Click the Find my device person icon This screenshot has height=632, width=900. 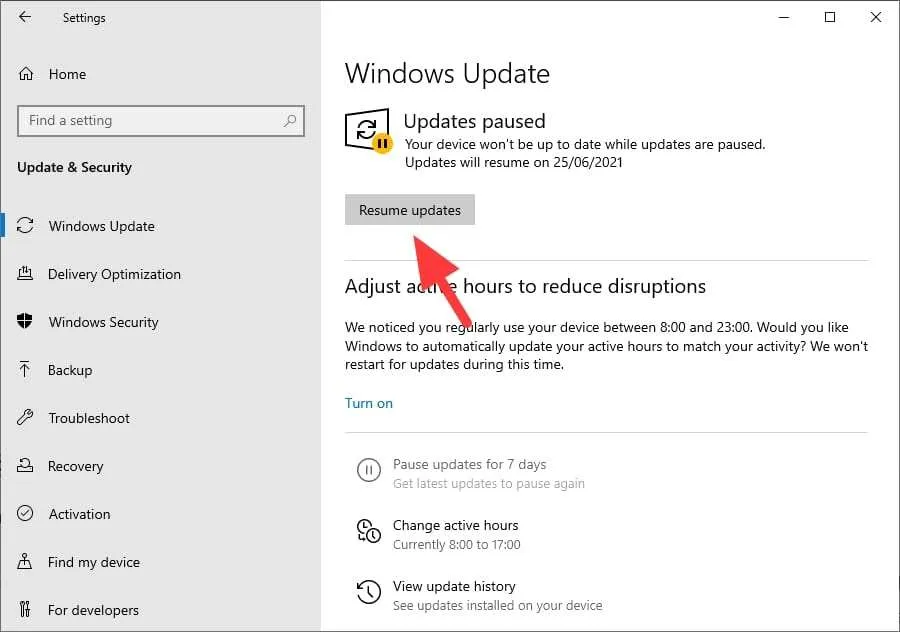point(25,561)
